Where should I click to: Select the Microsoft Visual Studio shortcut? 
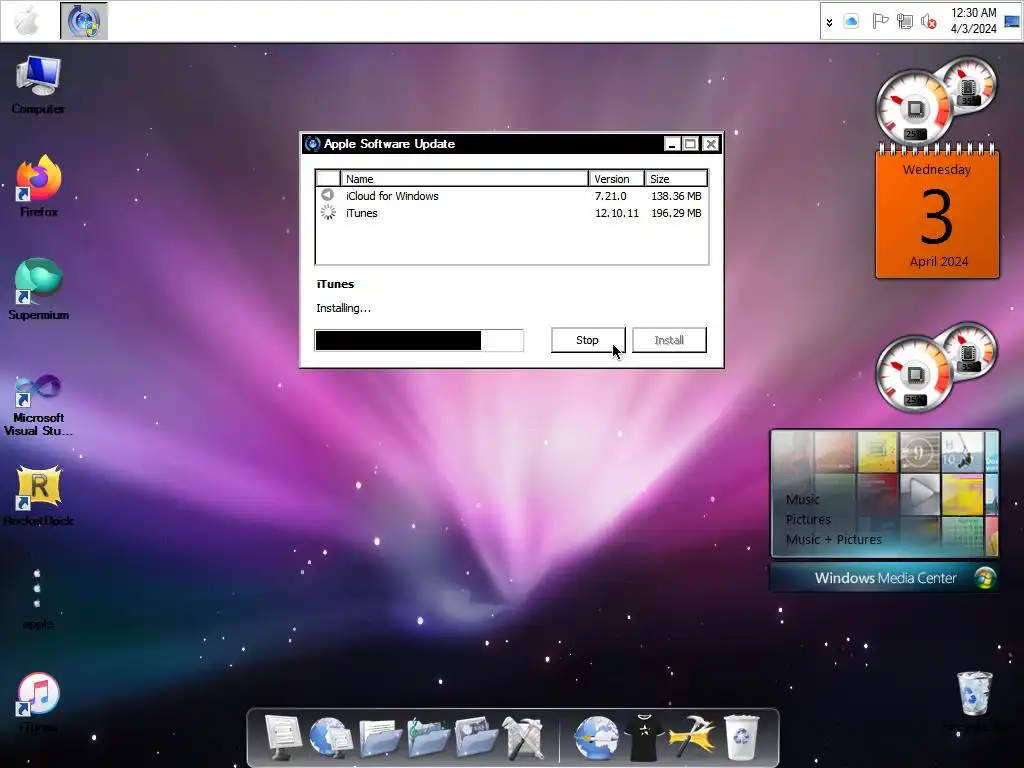[x=39, y=405]
